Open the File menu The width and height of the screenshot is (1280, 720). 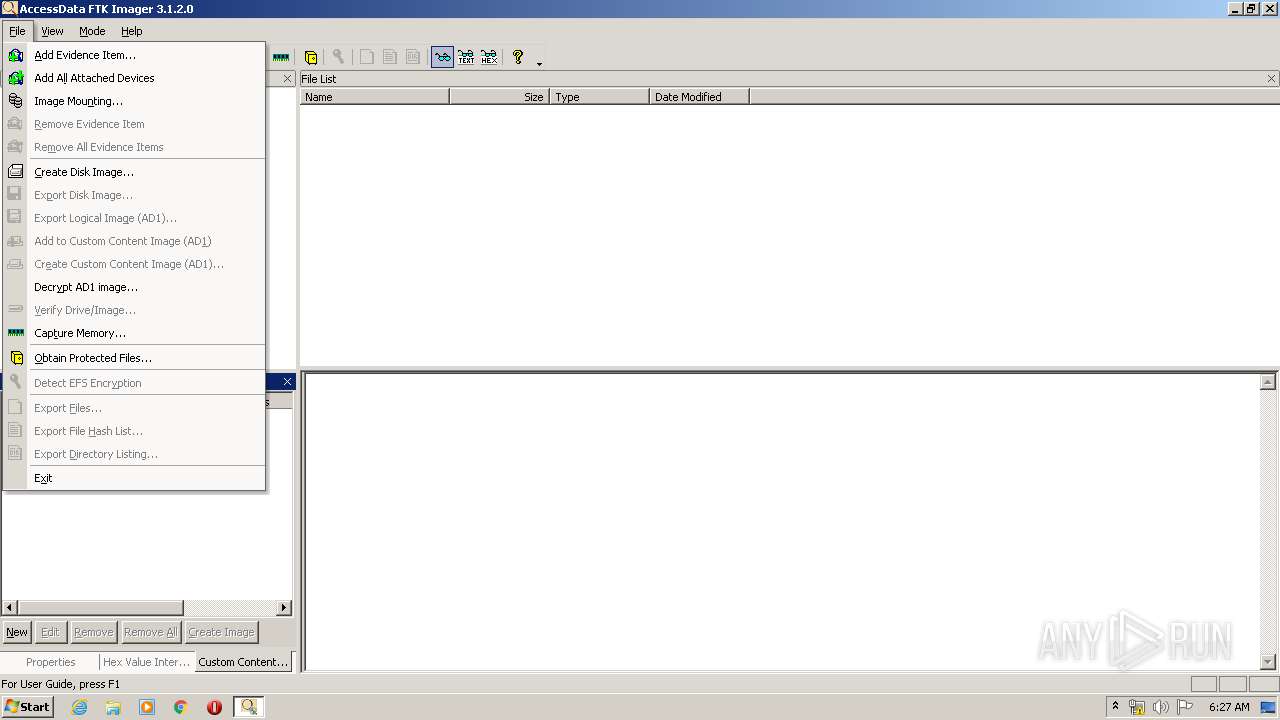pos(17,31)
